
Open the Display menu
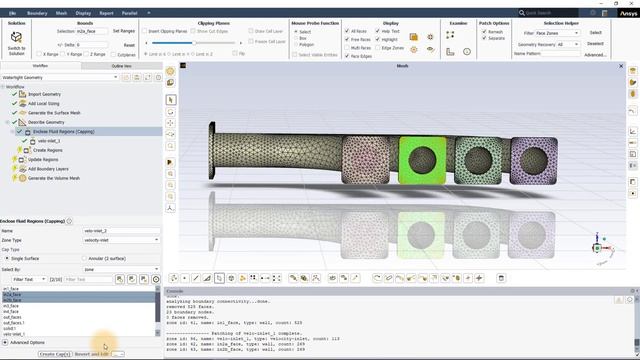(83, 13)
